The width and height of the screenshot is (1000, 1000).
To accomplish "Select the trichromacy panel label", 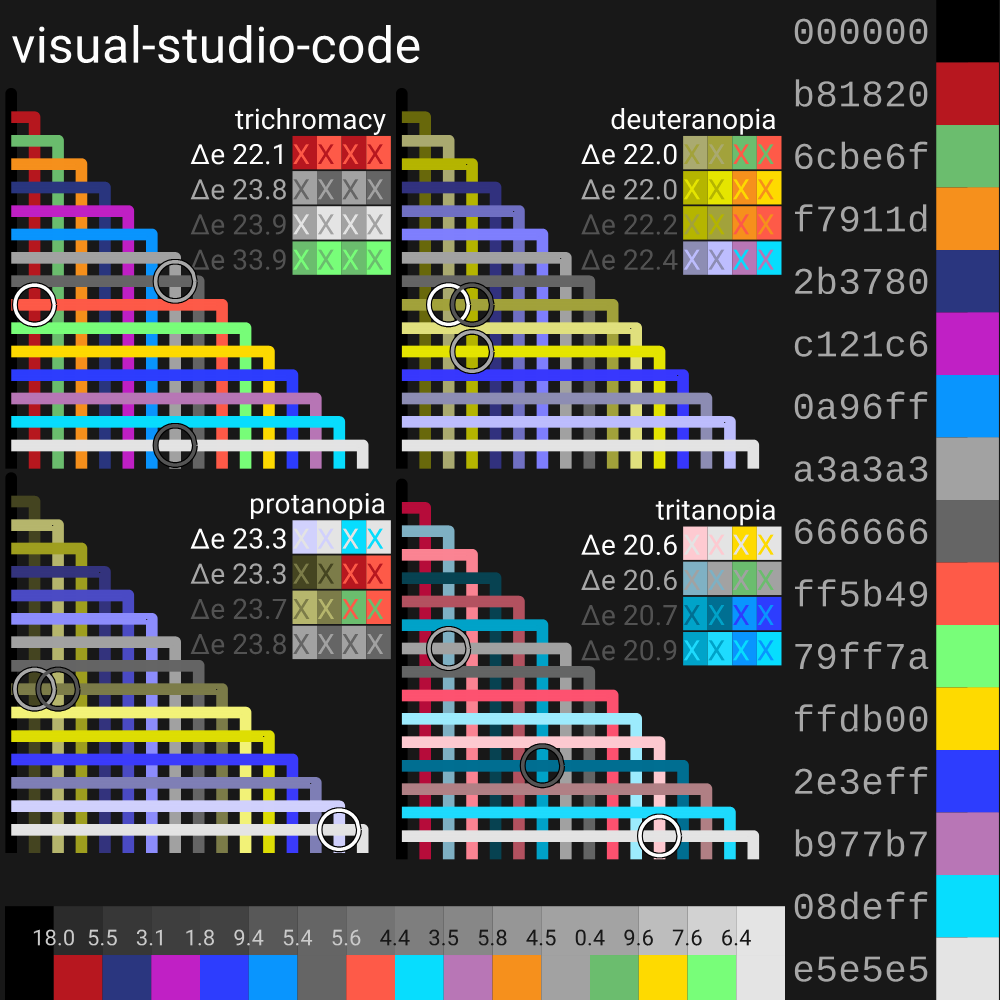I will [310, 120].
